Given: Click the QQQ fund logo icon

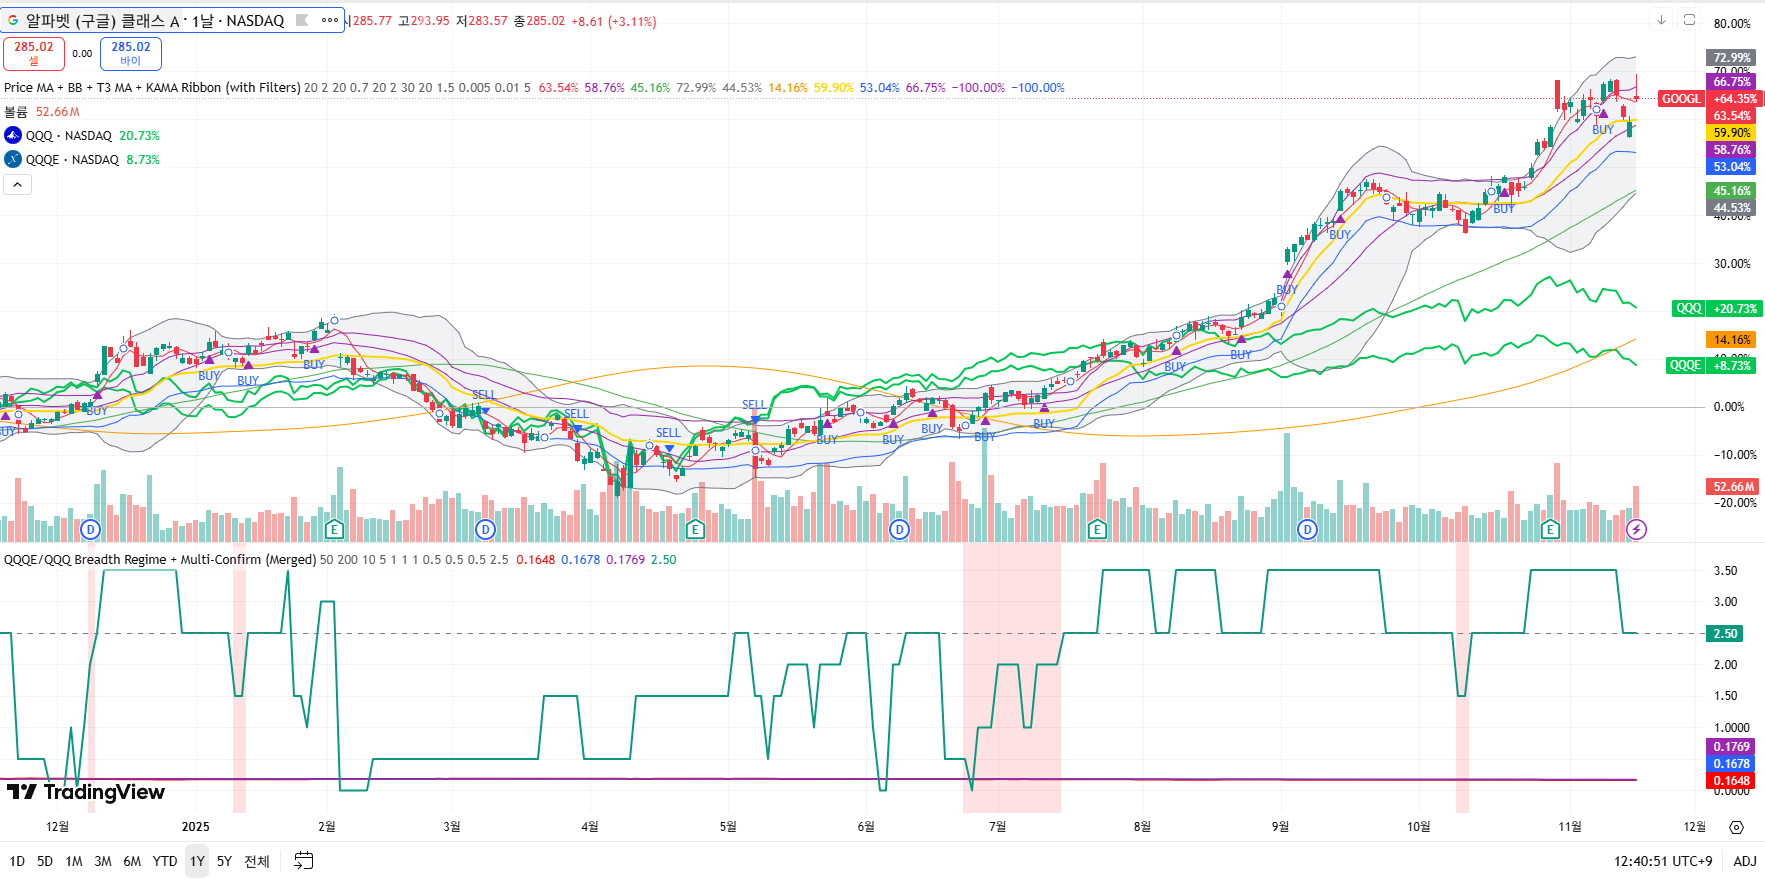Looking at the screenshot, I should (13, 135).
